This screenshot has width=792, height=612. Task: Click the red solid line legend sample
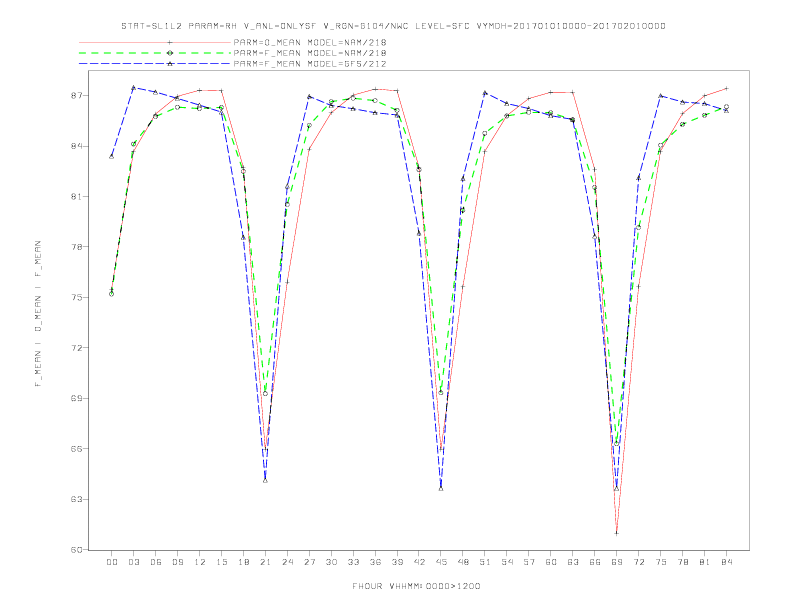(155, 42)
